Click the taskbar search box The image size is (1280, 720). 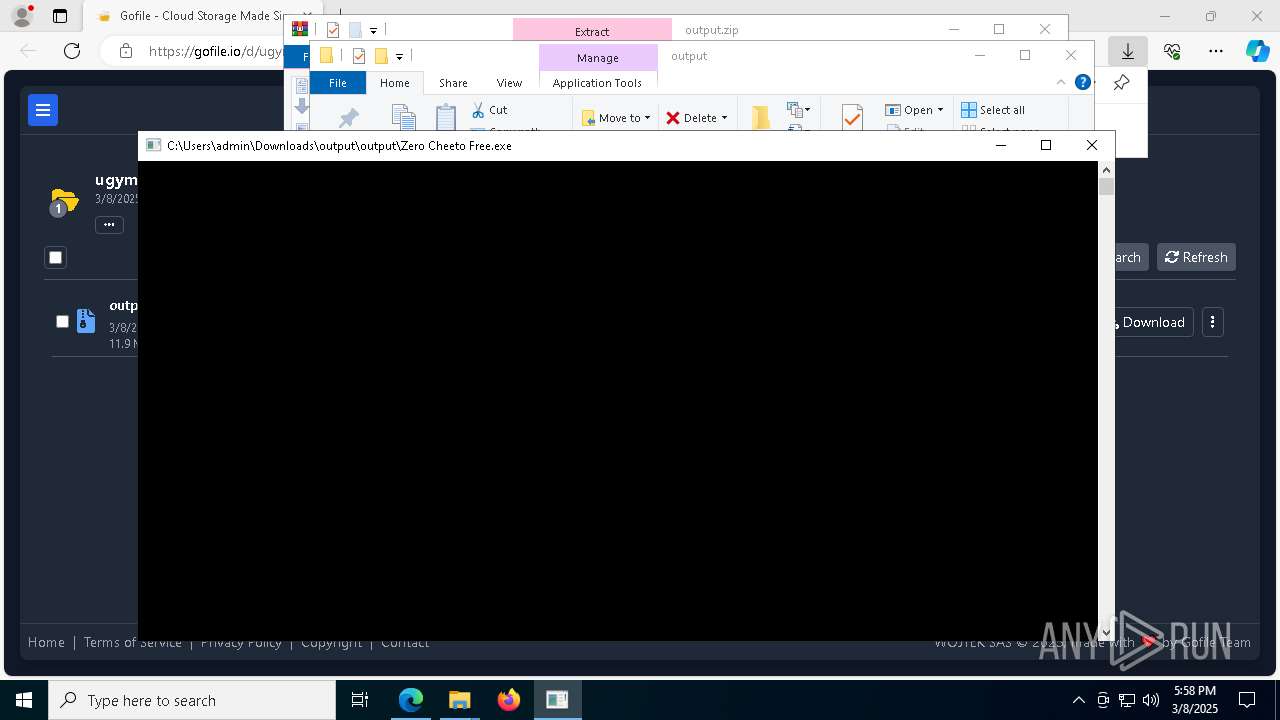(192, 700)
